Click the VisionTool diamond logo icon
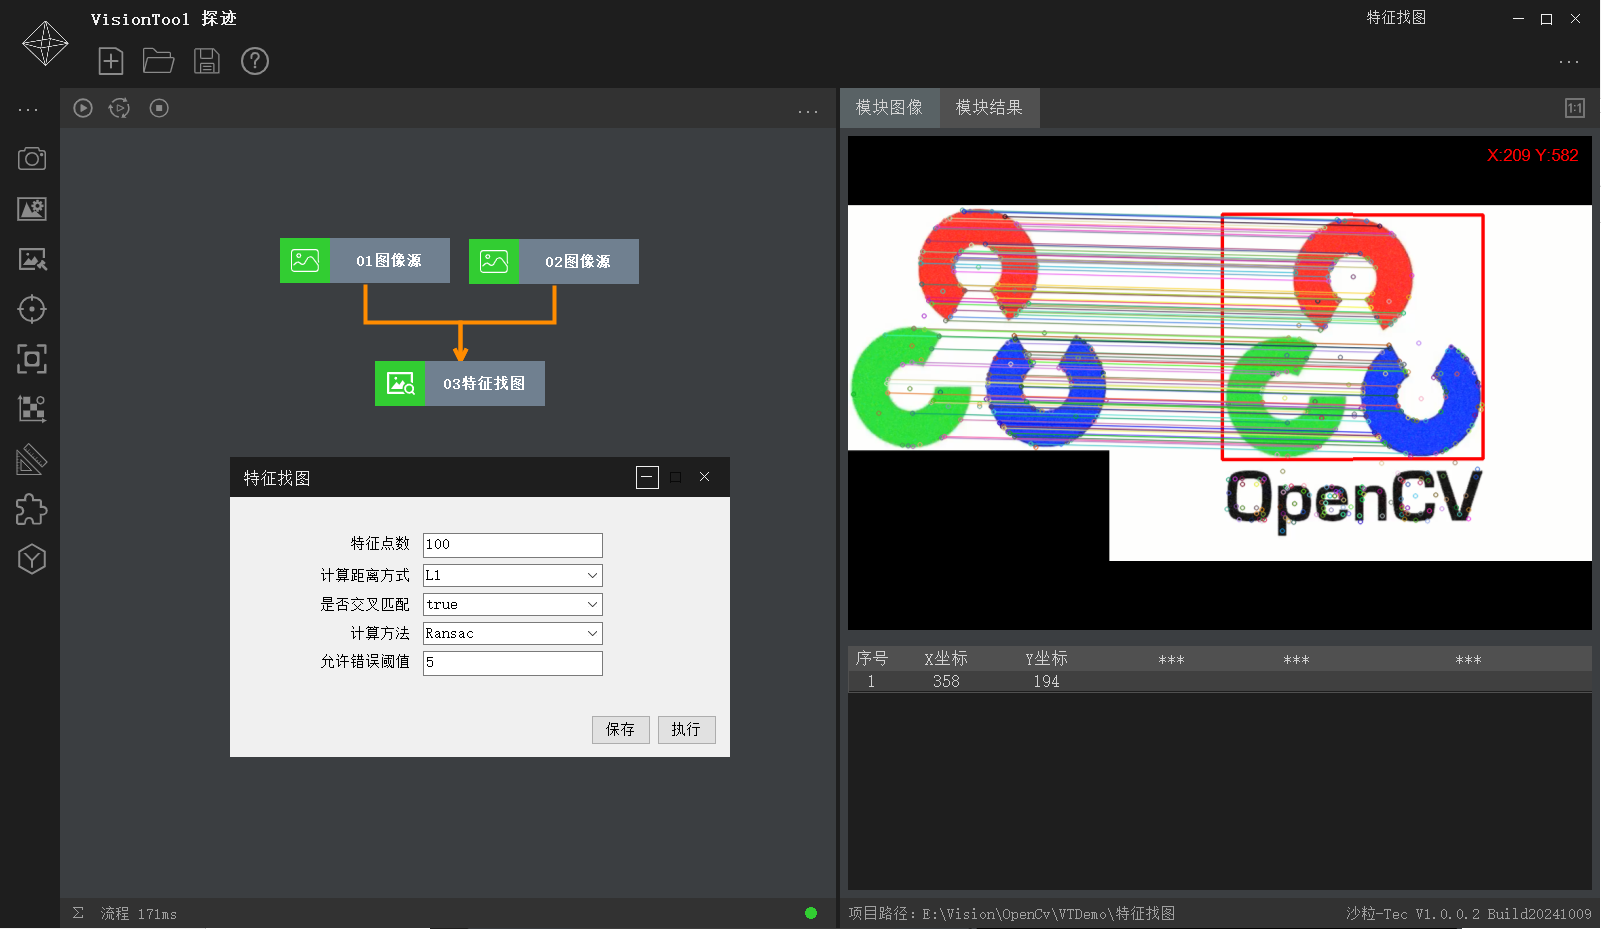The image size is (1601, 929). (x=45, y=43)
